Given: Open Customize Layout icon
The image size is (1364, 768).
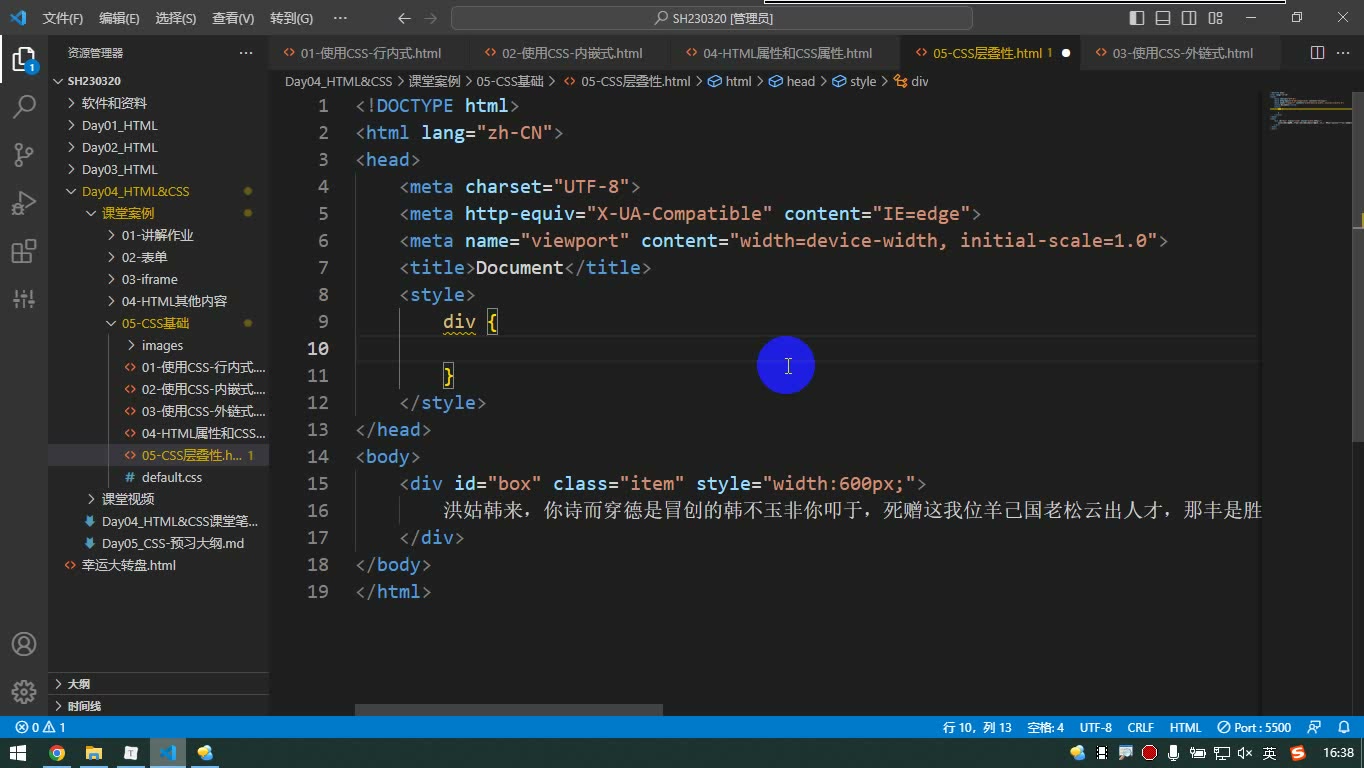Looking at the screenshot, I should click(1215, 18).
